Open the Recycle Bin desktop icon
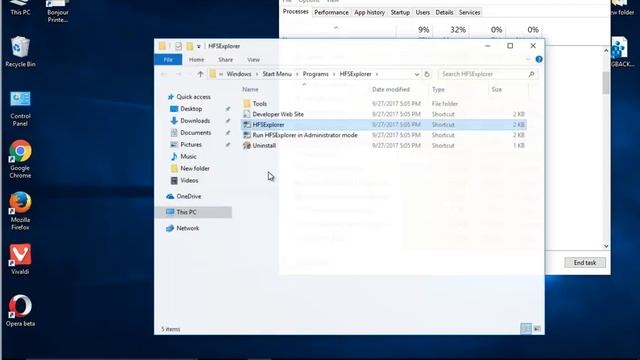 click(x=20, y=51)
